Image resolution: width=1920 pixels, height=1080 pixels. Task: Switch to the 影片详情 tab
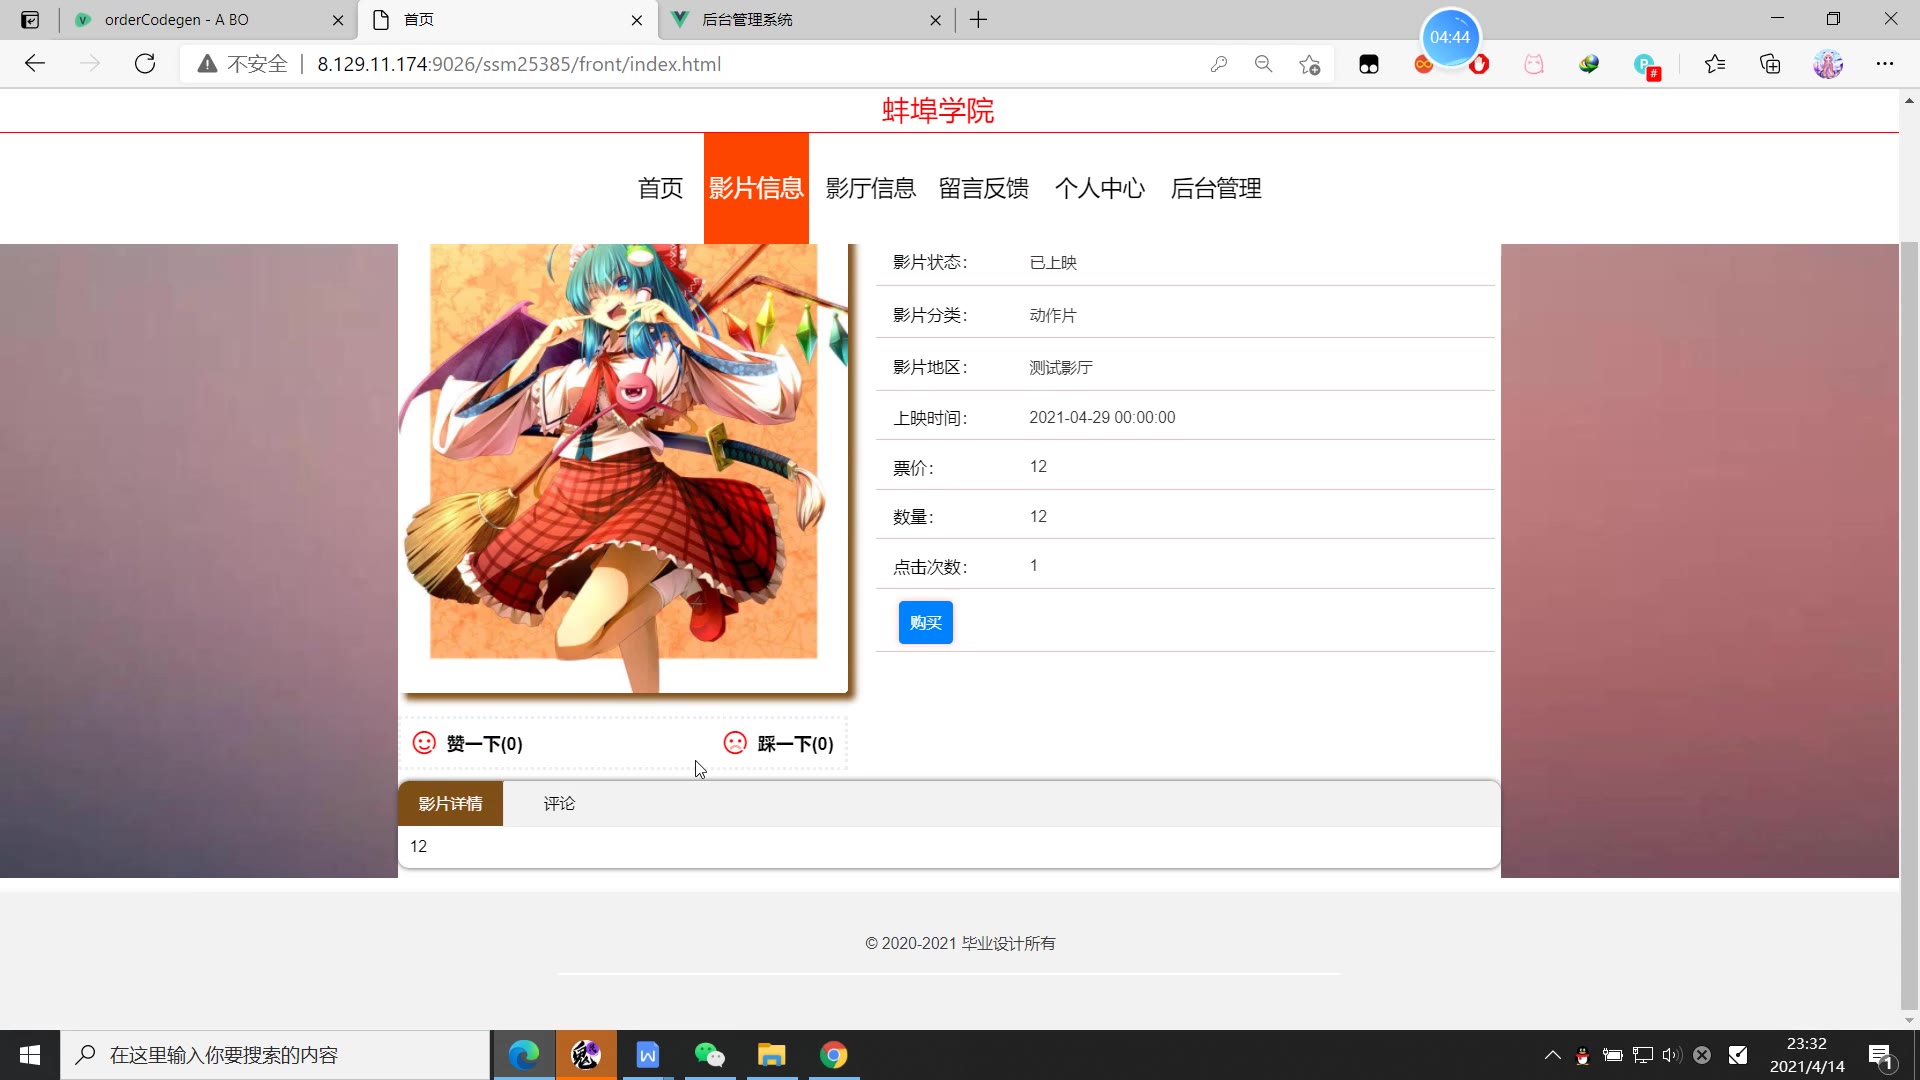(450, 804)
